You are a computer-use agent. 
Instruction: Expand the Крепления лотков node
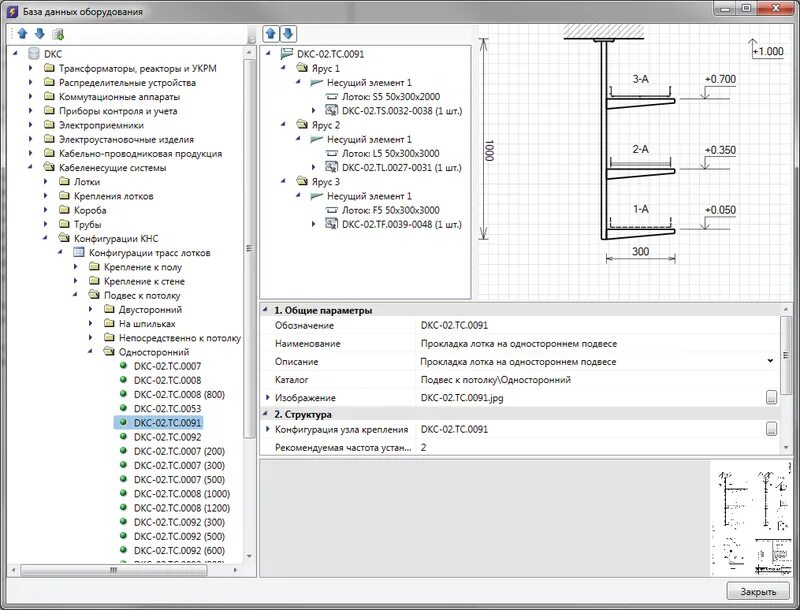coord(46,196)
